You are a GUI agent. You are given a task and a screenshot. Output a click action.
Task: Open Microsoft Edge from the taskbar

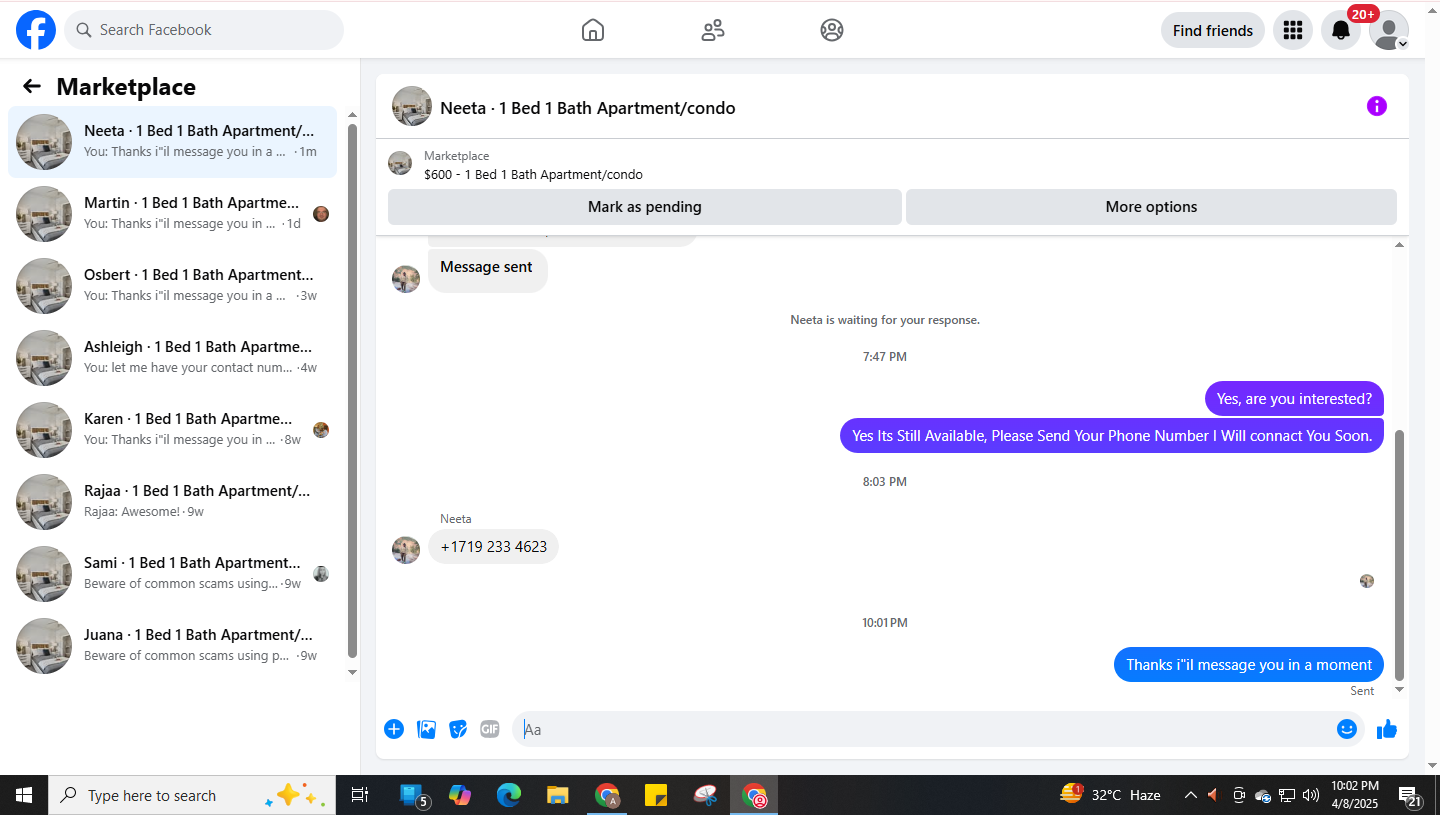click(509, 795)
